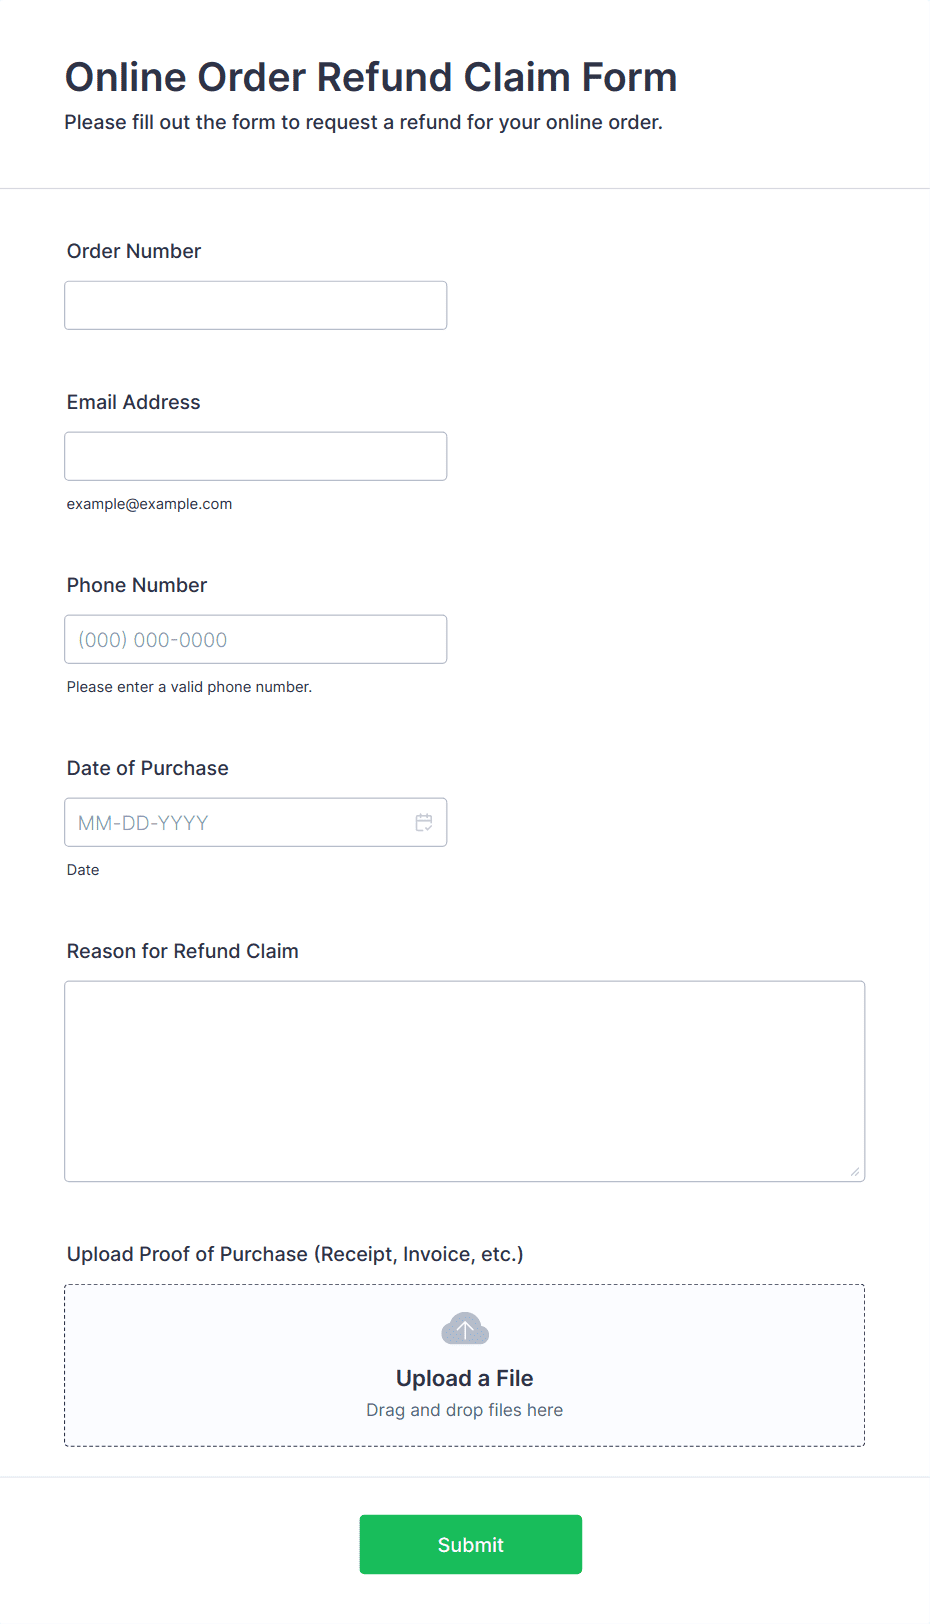Grab the textarea resize handle corner
The width and height of the screenshot is (930, 1624).
tap(855, 1171)
